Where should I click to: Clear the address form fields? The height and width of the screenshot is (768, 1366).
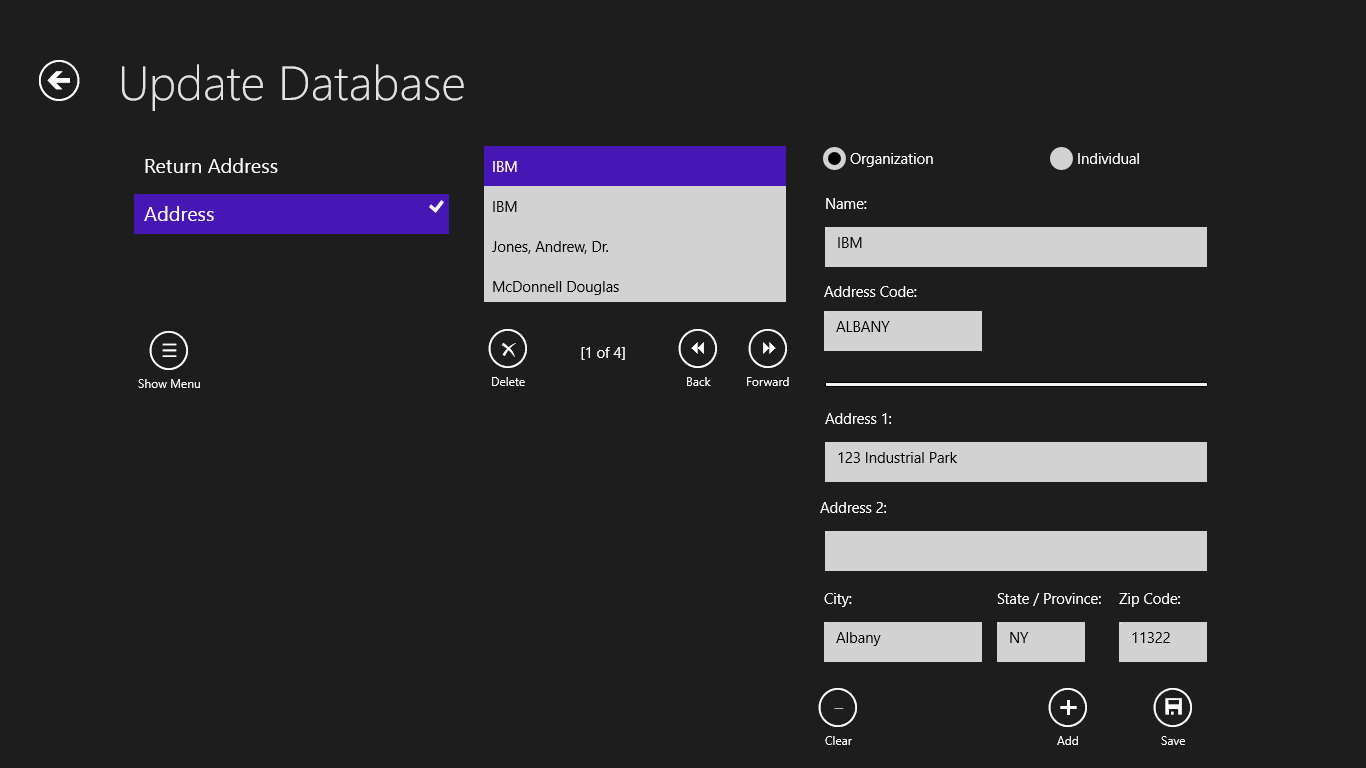tap(837, 707)
